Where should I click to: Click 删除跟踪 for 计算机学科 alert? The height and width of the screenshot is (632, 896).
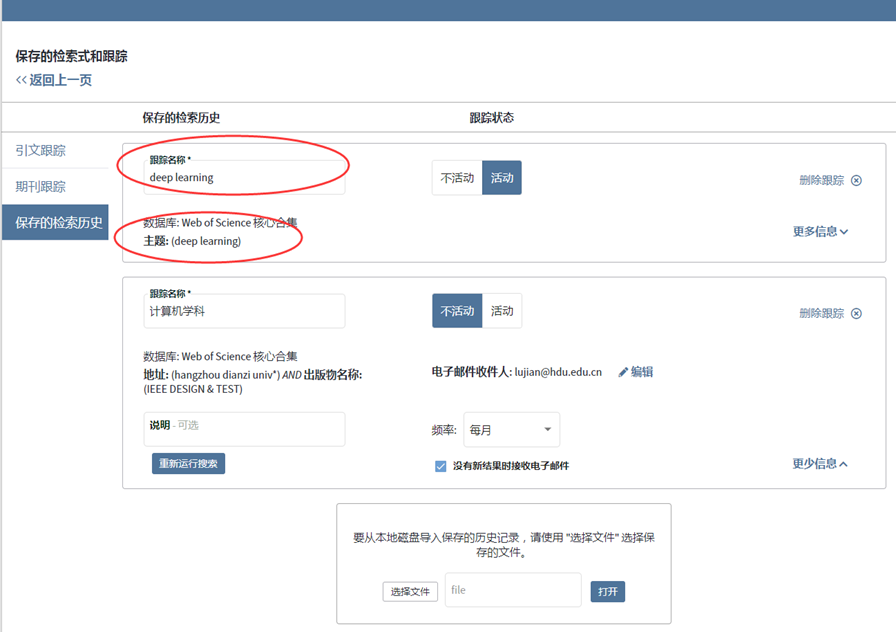point(822,313)
